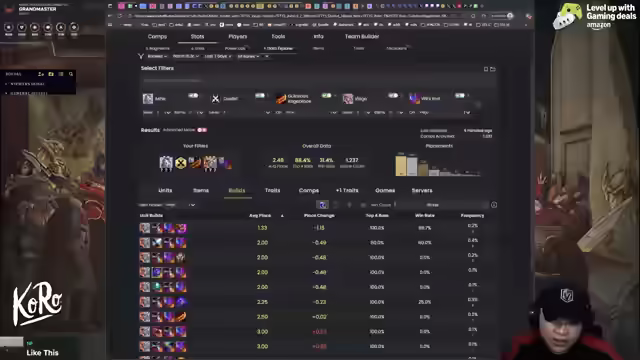The image size is (640, 360).
Task: Select the highlighted view-mode icon above Place Change
Action: [x=322, y=205]
